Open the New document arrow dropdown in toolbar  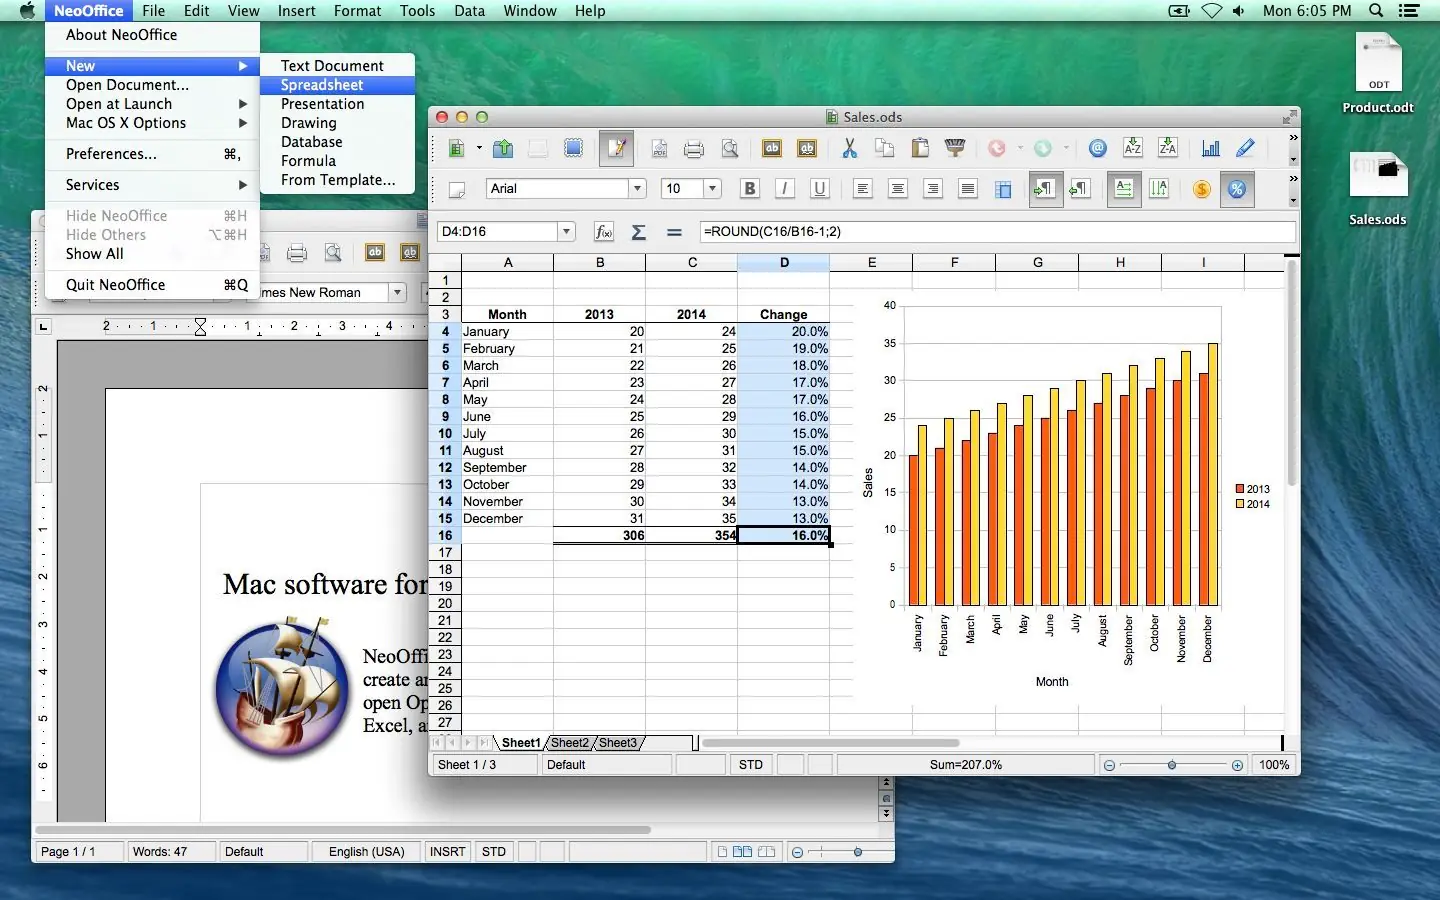[479, 148]
